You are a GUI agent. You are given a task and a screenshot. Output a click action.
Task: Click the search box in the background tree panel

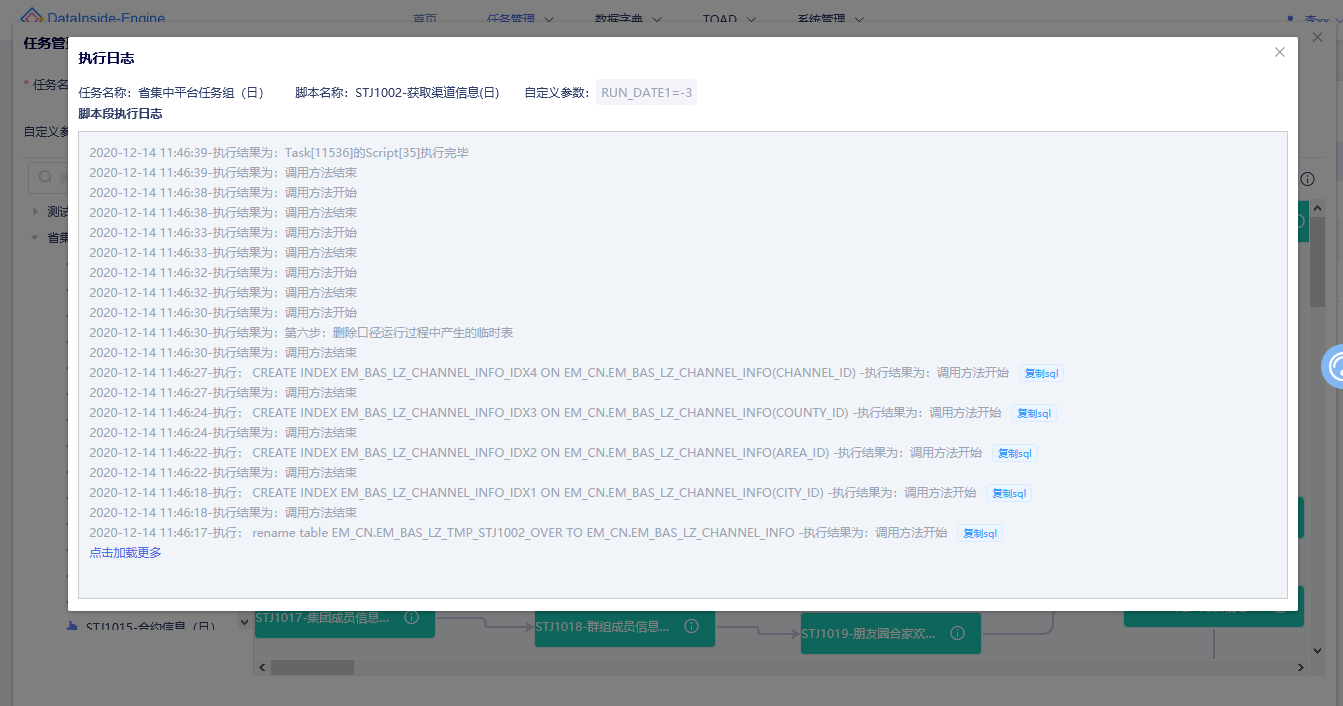click(50, 178)
